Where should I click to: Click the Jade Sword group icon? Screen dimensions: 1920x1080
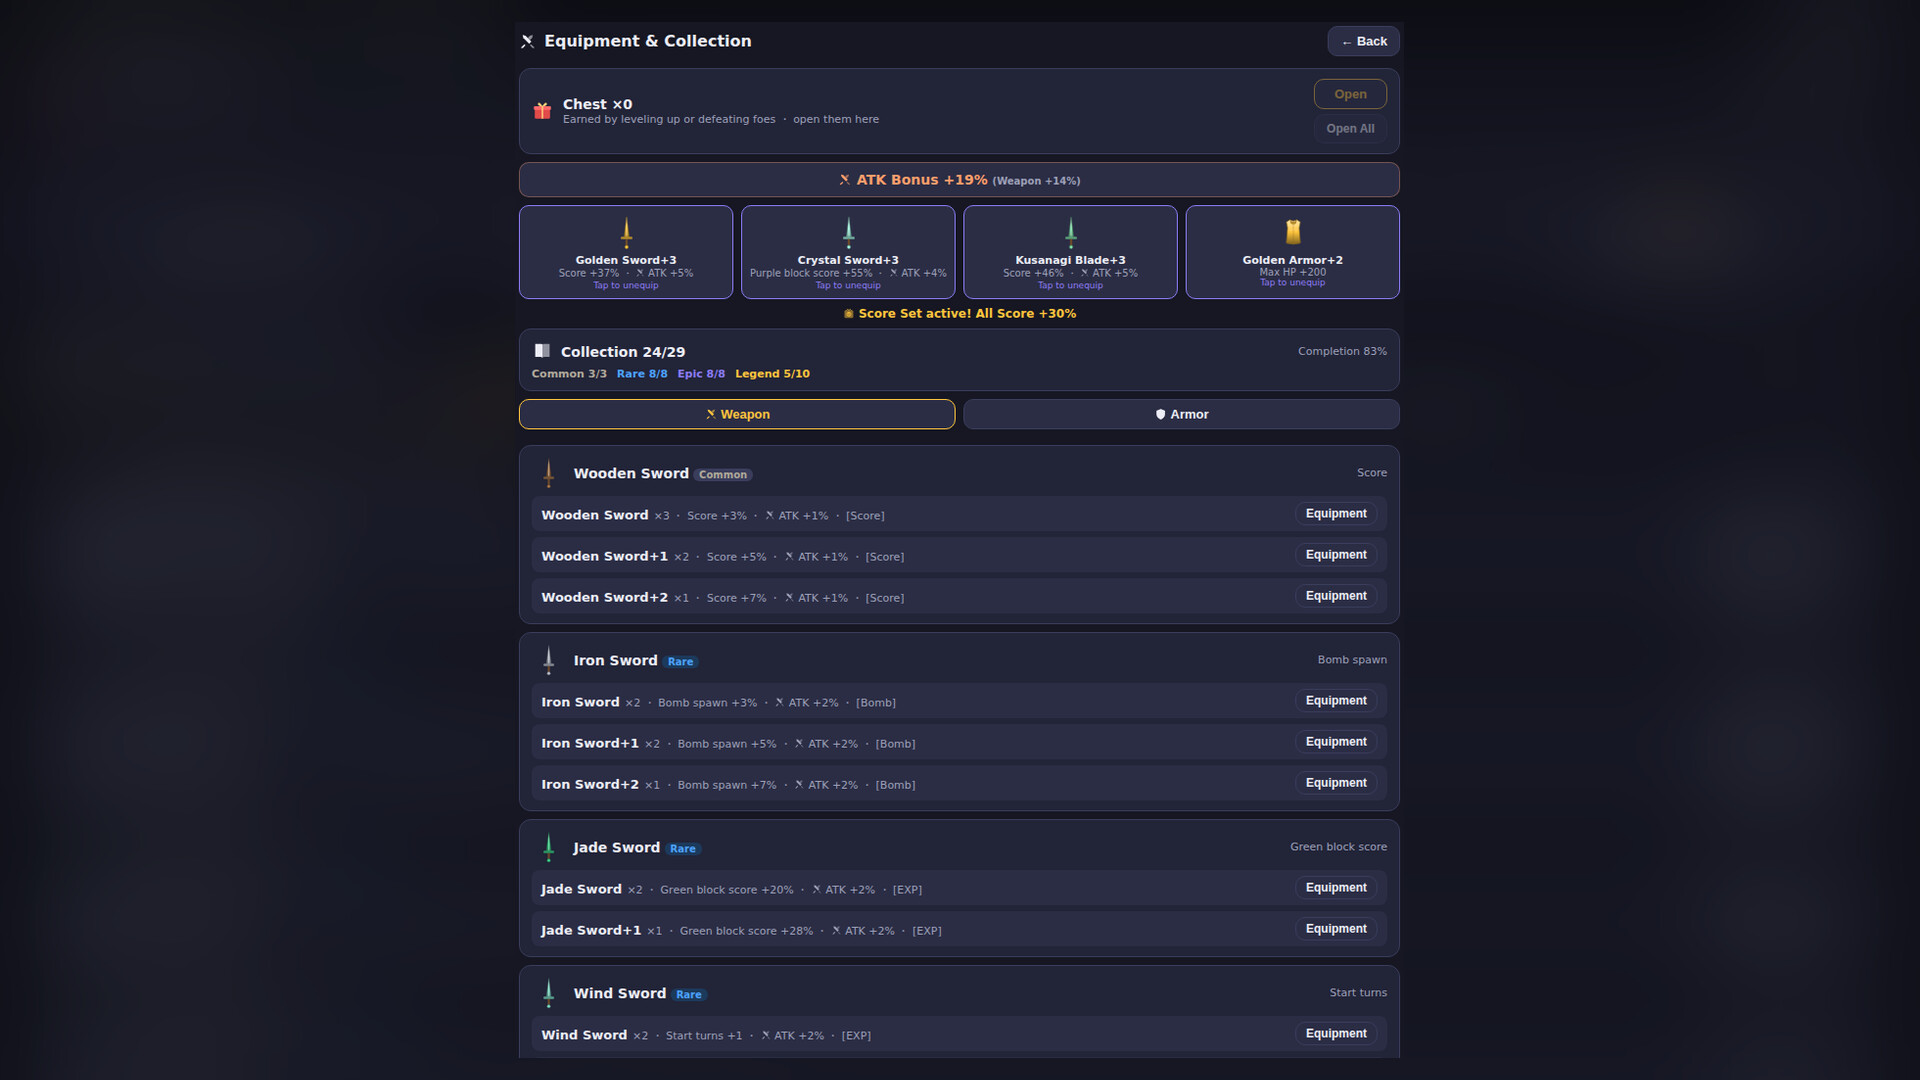(x=548, y=847)
